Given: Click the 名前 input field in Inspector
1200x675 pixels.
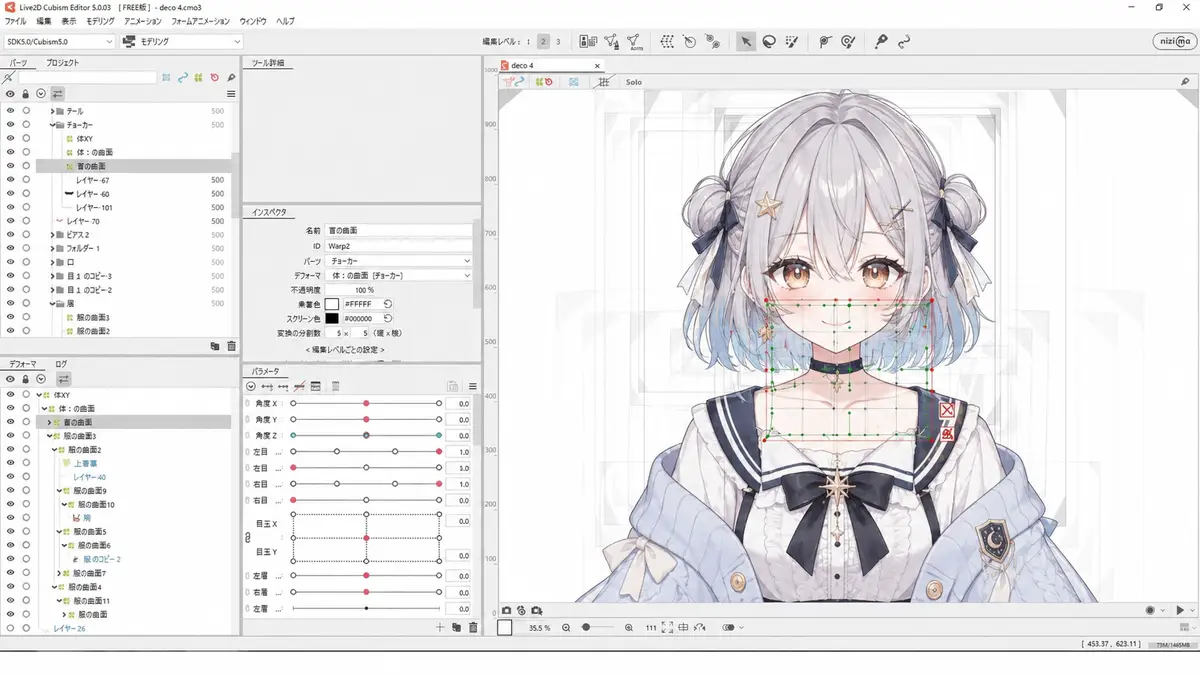Looking at the screenshot, I should tap(398, 230).
